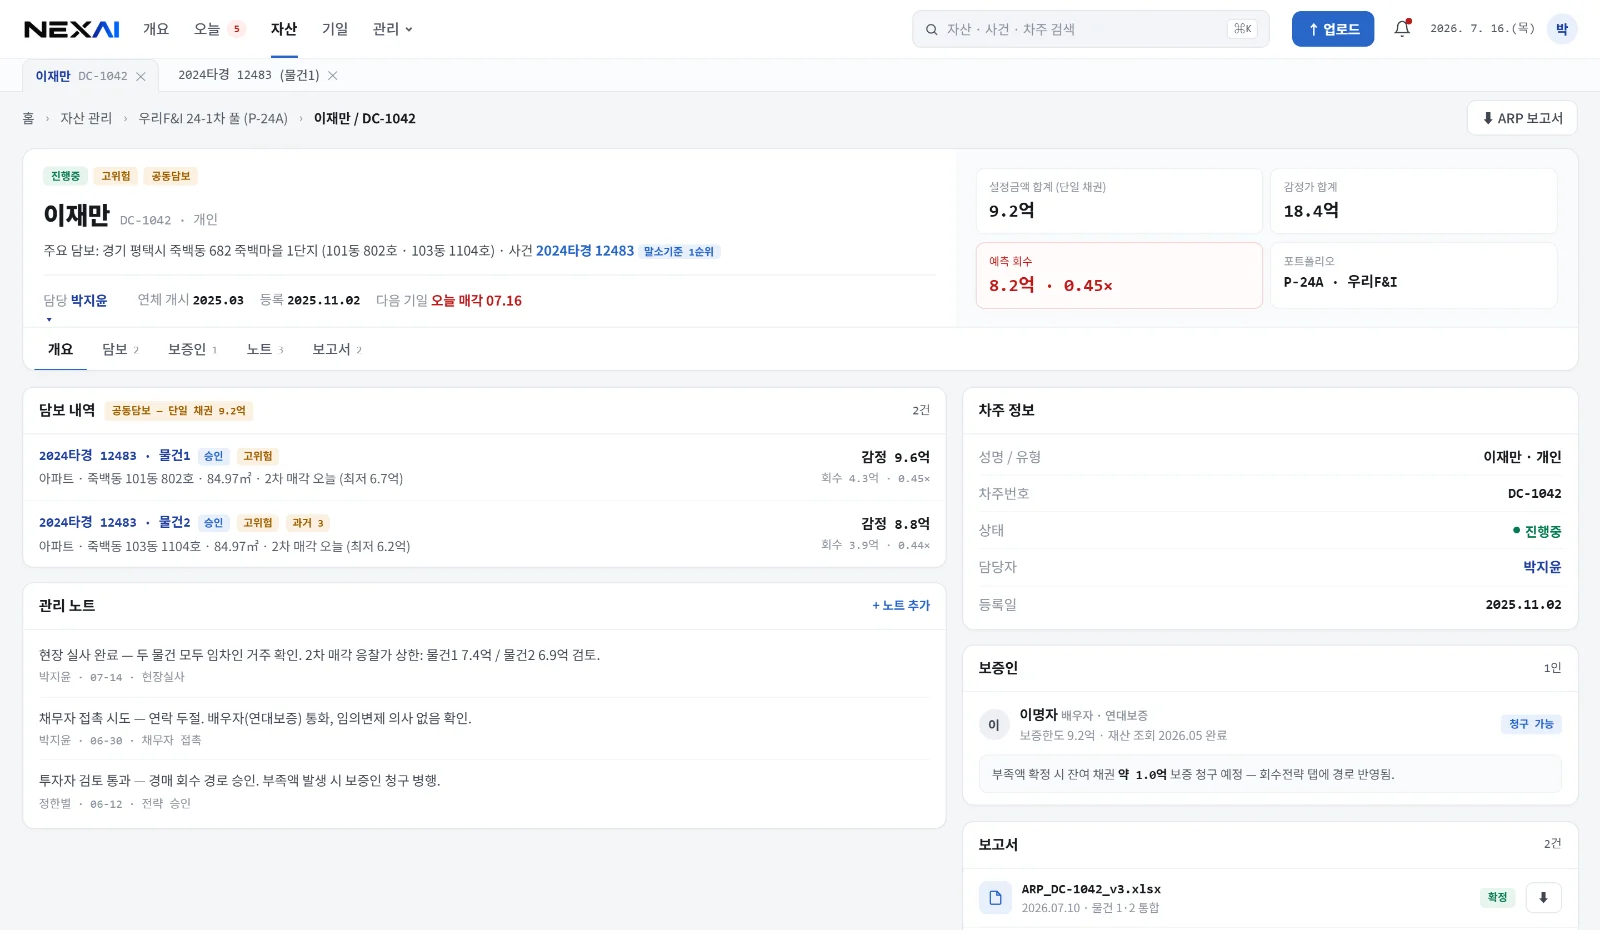The height and width of the screenshot is (930, 1600).
Task: Click 자산 관리 in the breadcrumb
Action: click(86, 118)
